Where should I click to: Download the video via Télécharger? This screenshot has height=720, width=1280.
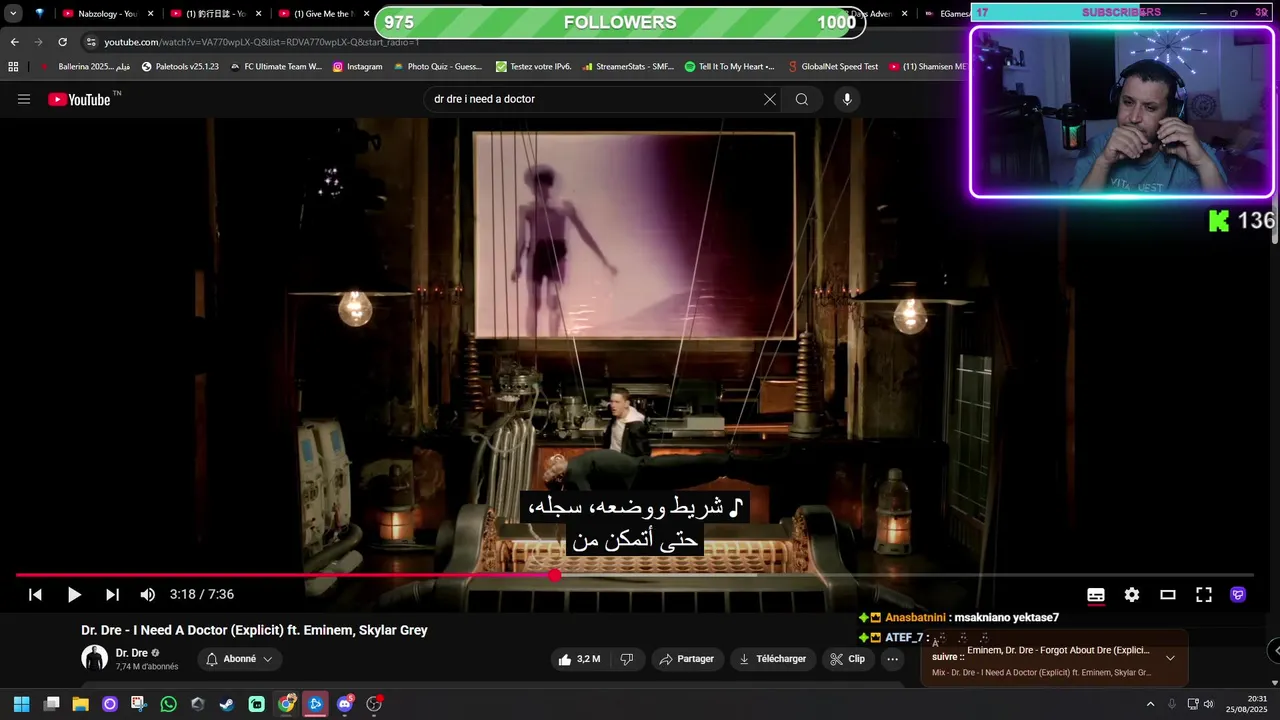772,659
